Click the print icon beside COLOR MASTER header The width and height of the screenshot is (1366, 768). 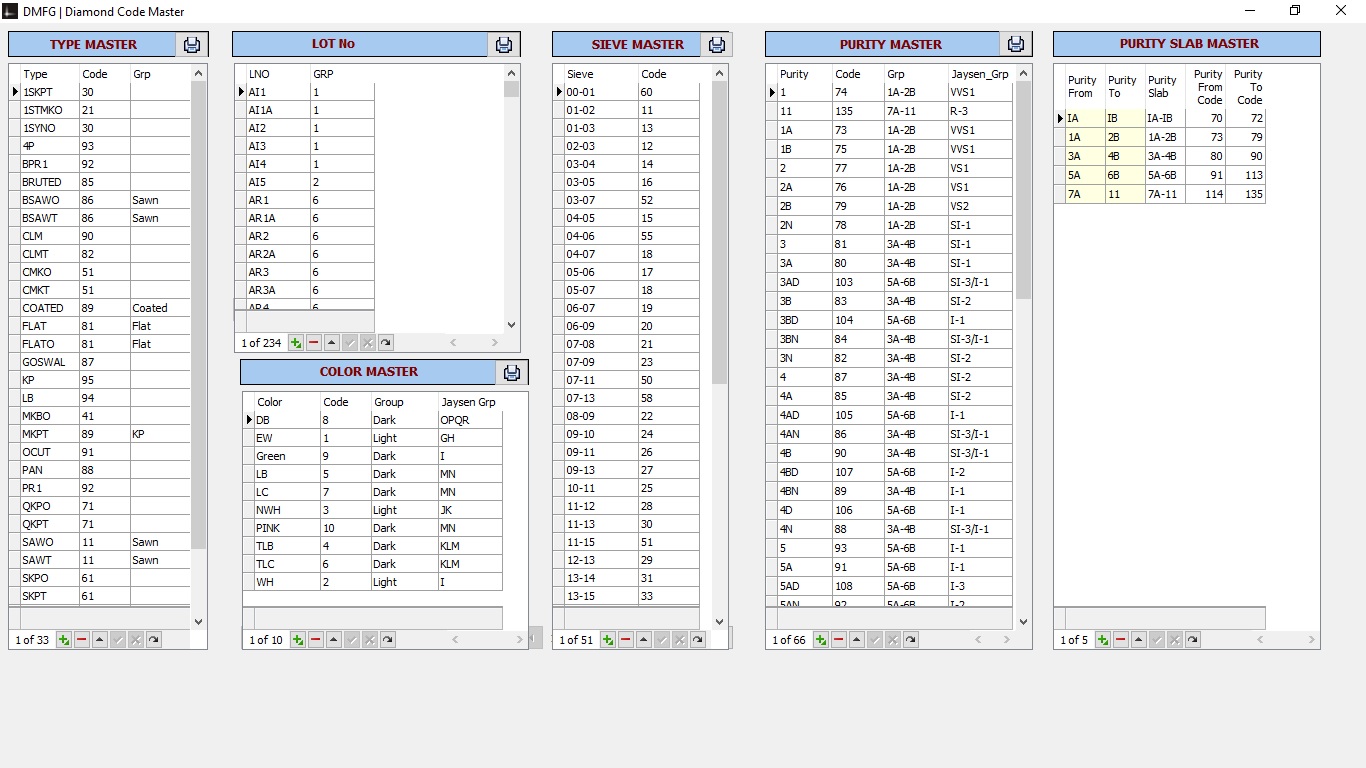tap(512, 372)
